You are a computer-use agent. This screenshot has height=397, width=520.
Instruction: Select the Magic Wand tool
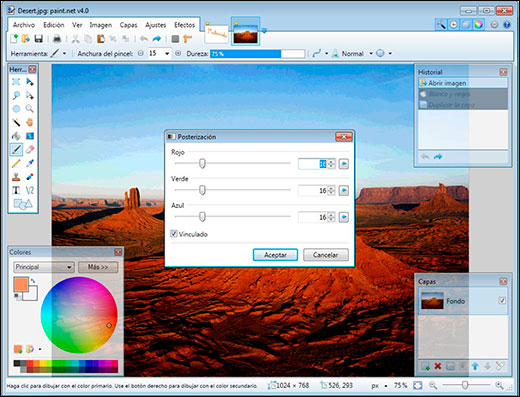point(16,122)
